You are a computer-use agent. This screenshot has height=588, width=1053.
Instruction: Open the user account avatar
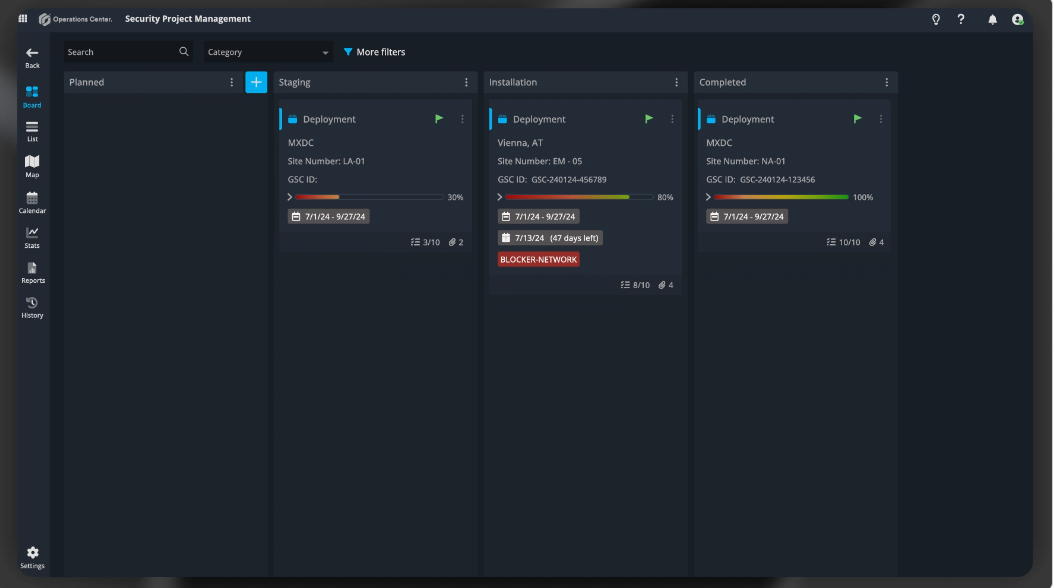tap(1017, 19)
